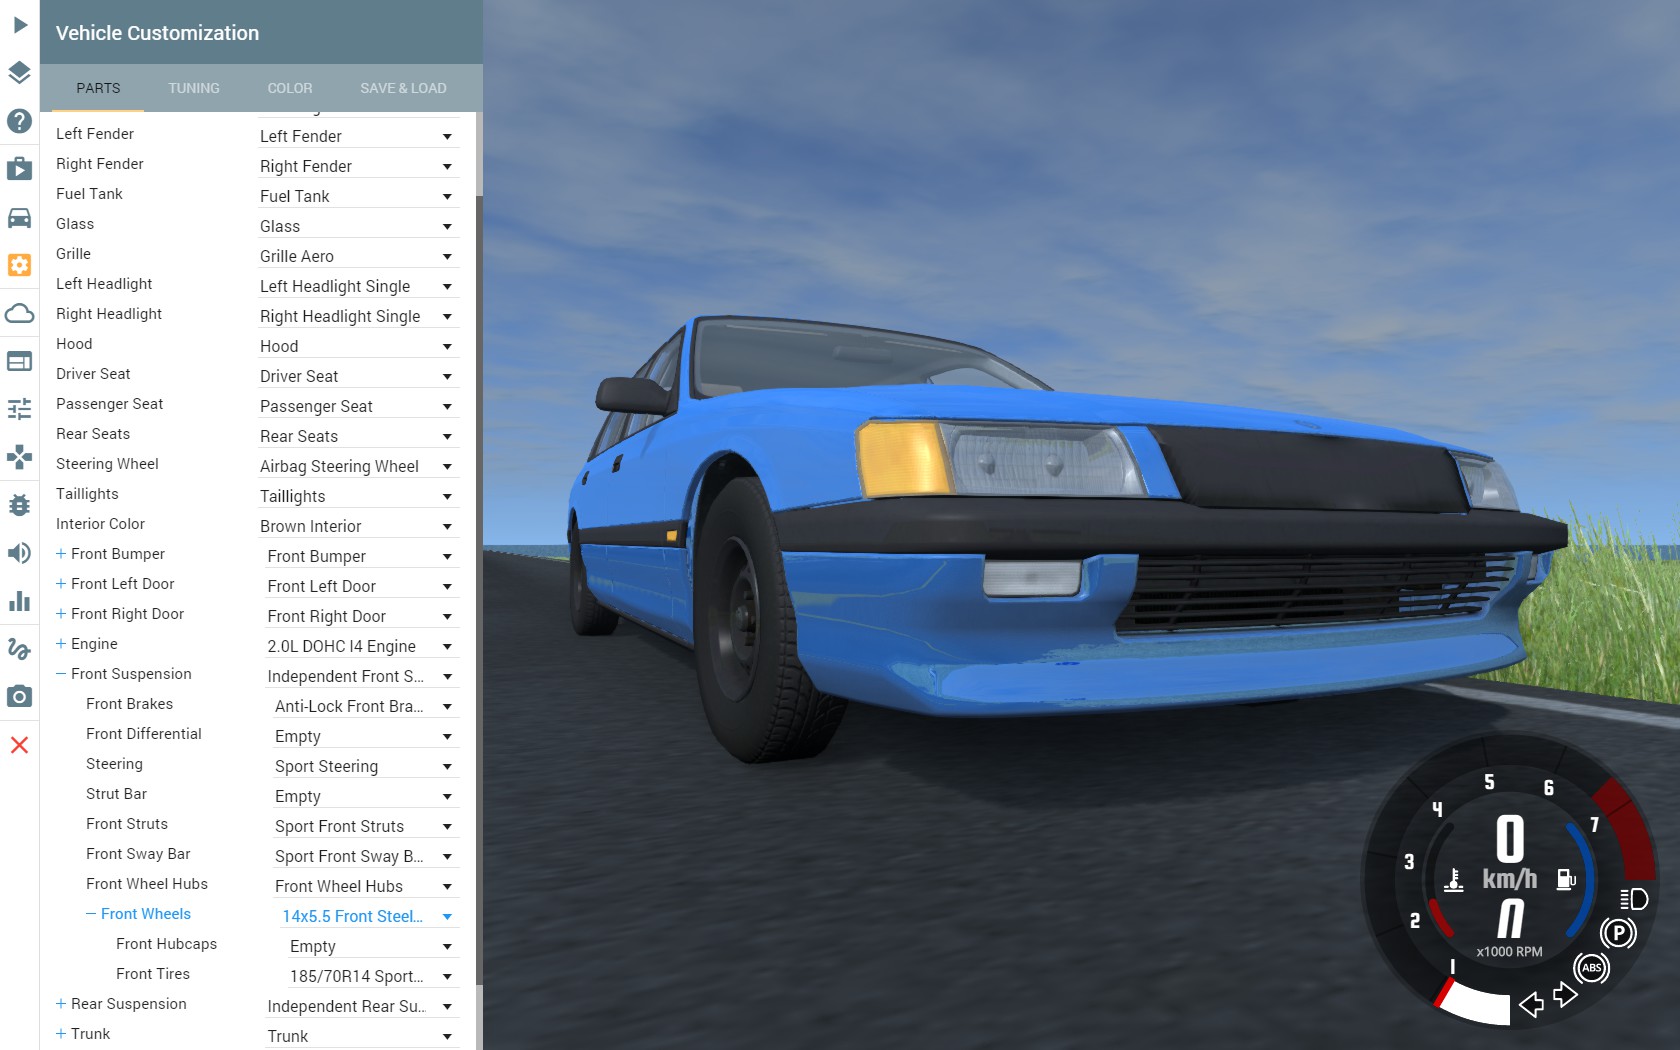
Task: Open the Right Headlight Single dropdown
Action: point(358,316)
